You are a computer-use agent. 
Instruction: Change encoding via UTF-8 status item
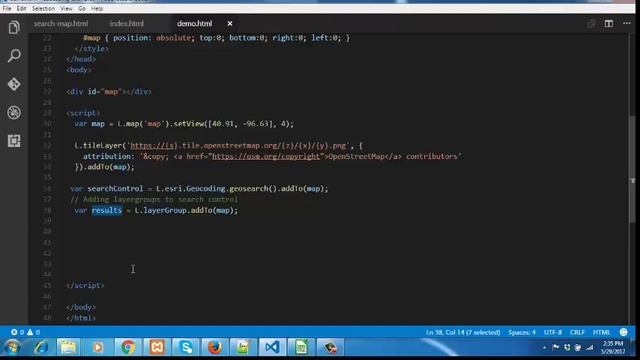(x=553, y=332)
